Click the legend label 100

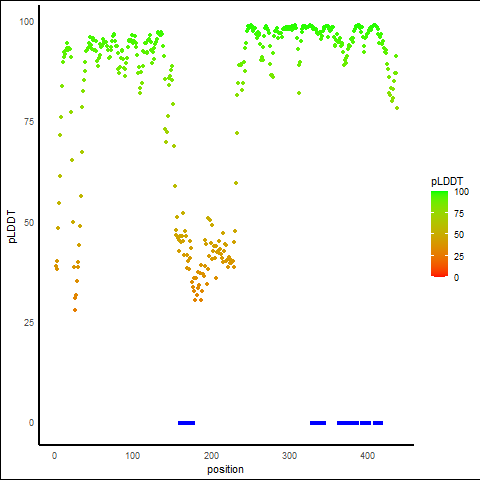click(x=461, y=192)
